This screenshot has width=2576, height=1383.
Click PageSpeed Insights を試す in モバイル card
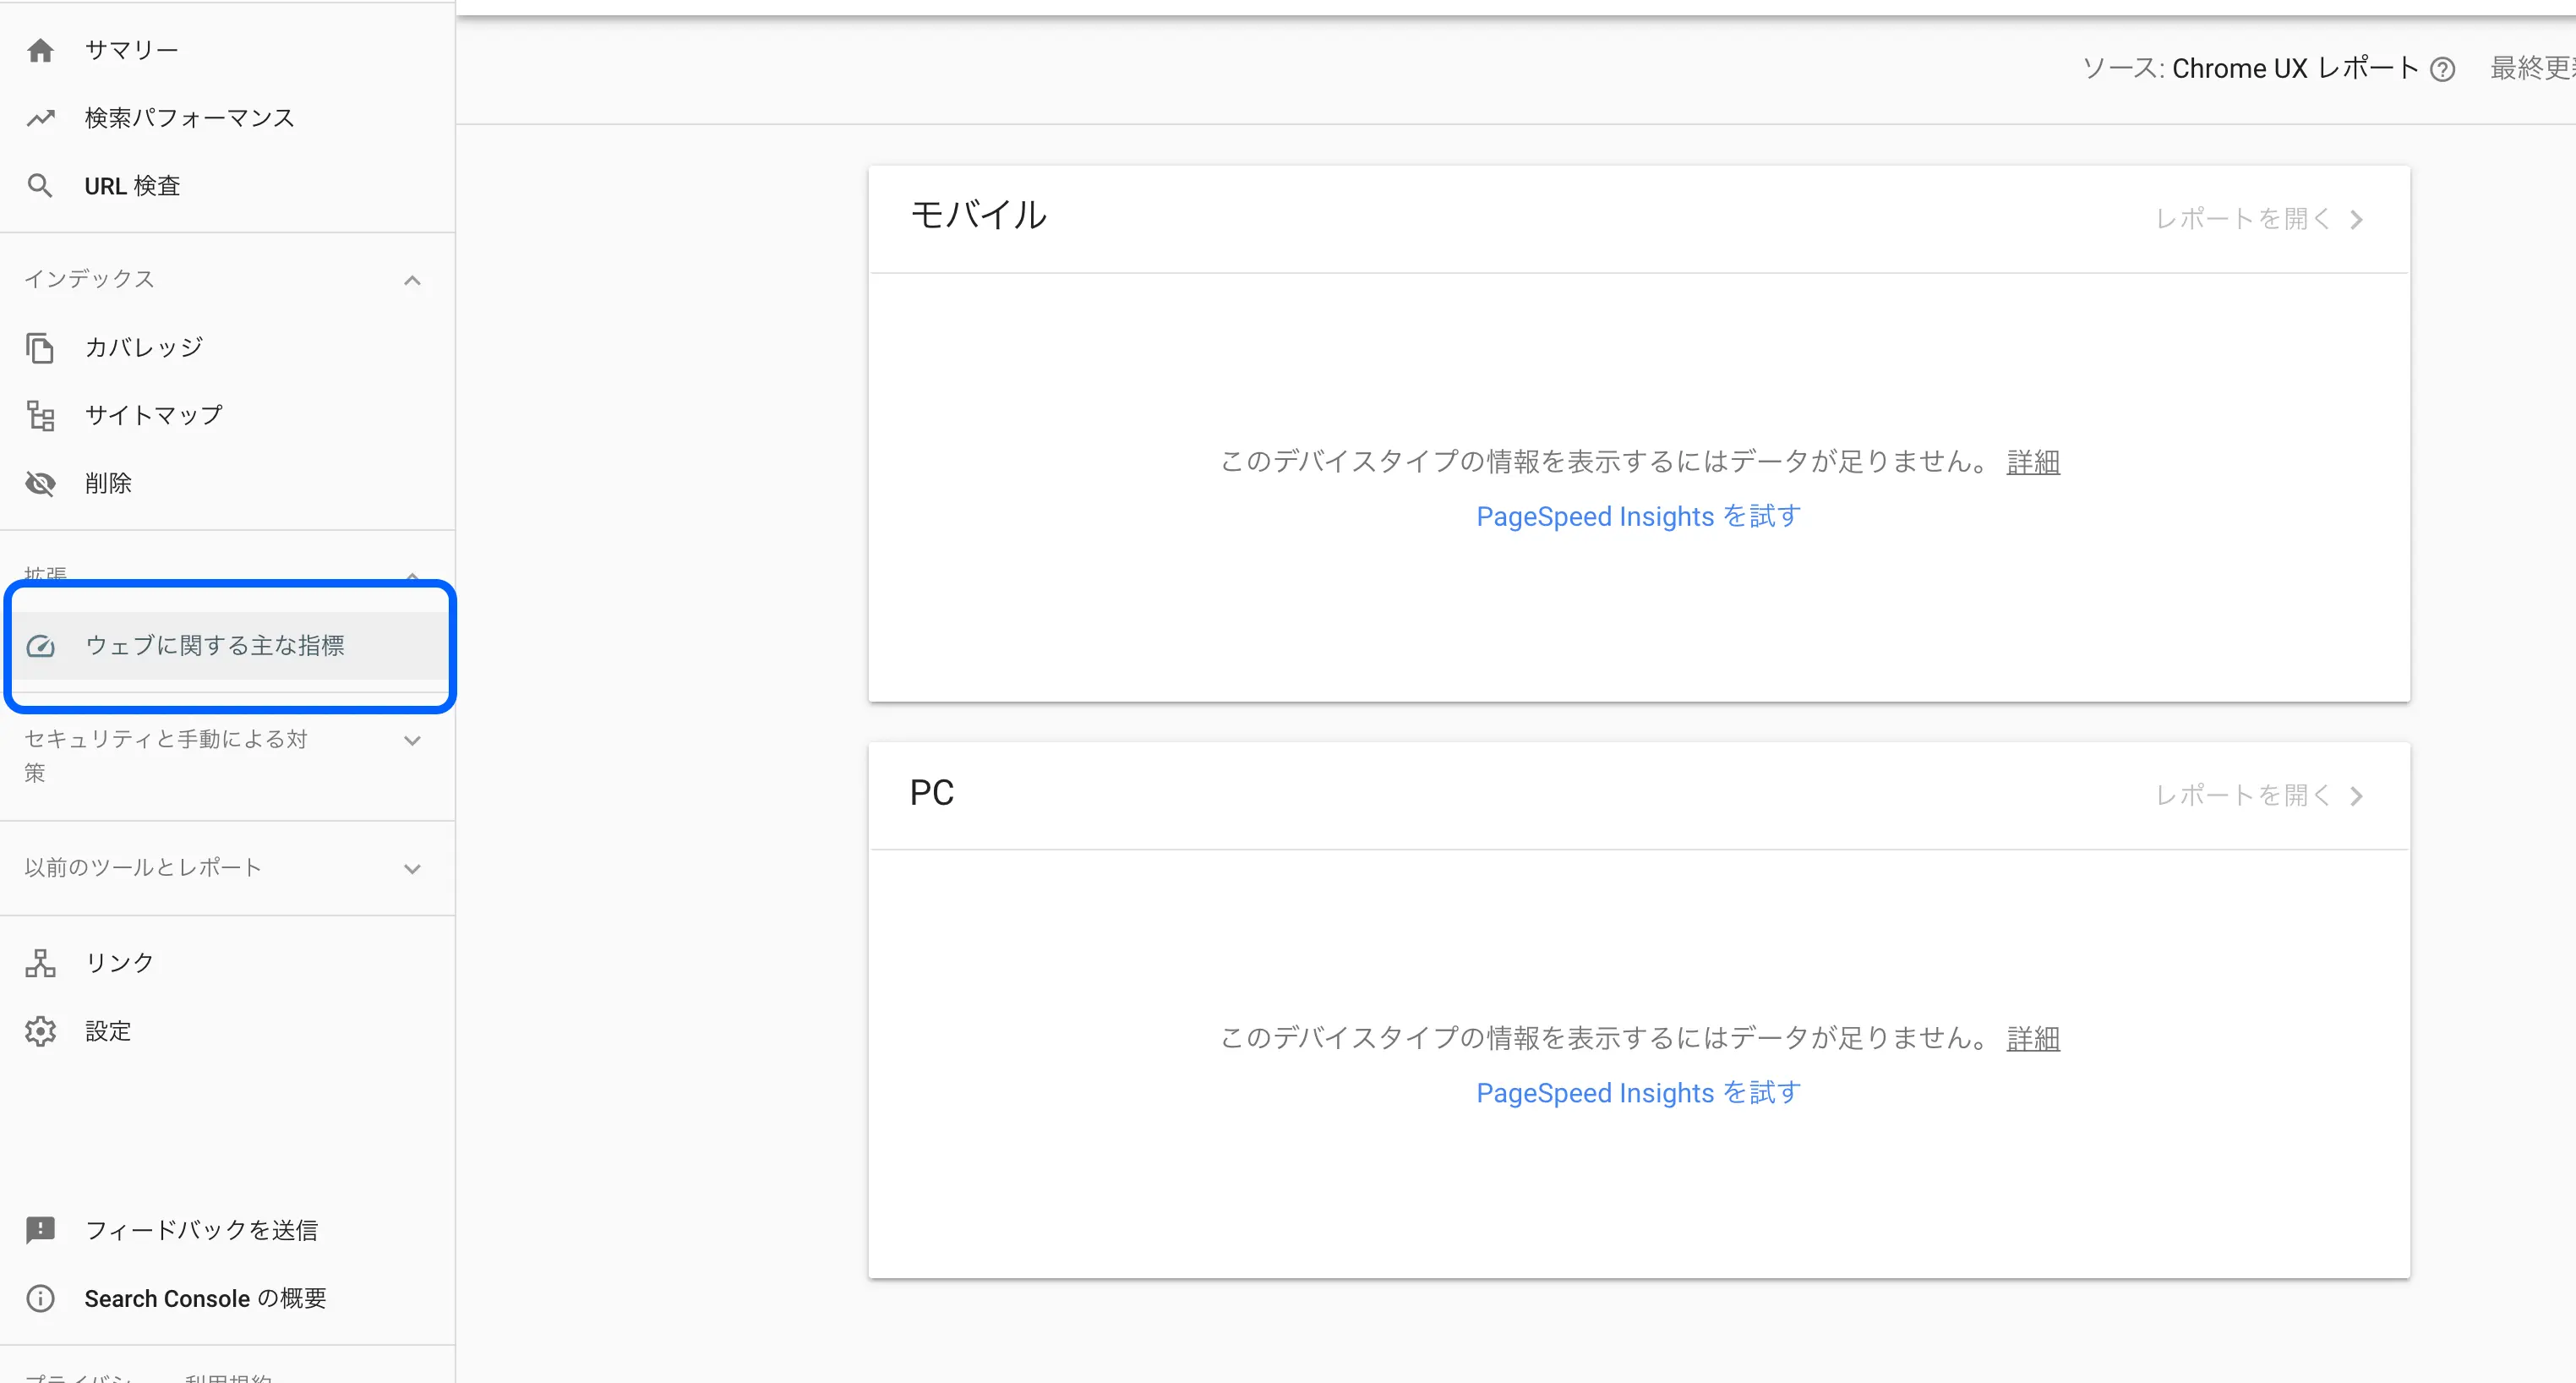[x=1639, y=516]
